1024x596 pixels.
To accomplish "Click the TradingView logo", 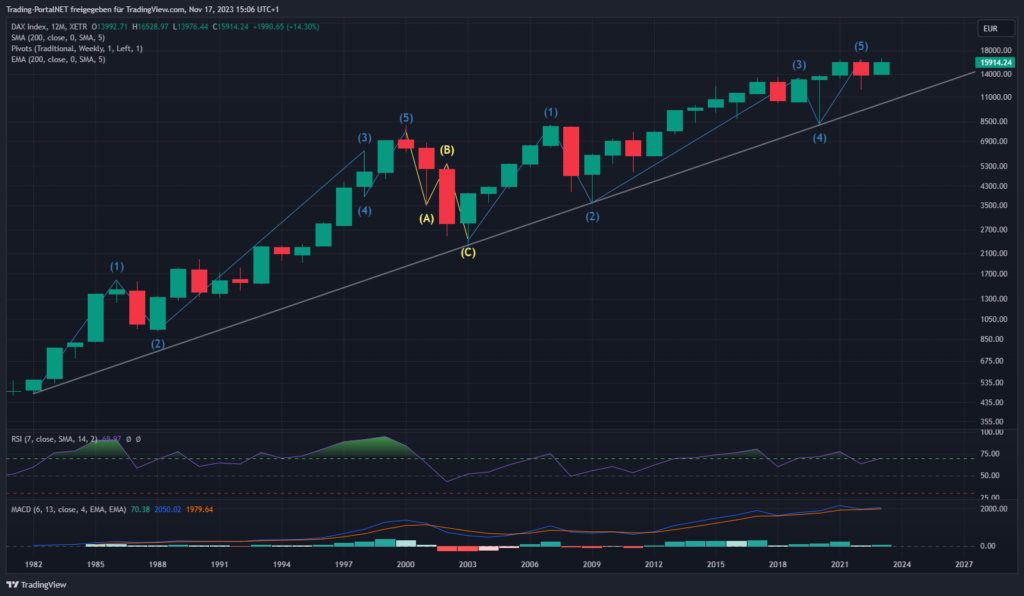I will [37, 584].
